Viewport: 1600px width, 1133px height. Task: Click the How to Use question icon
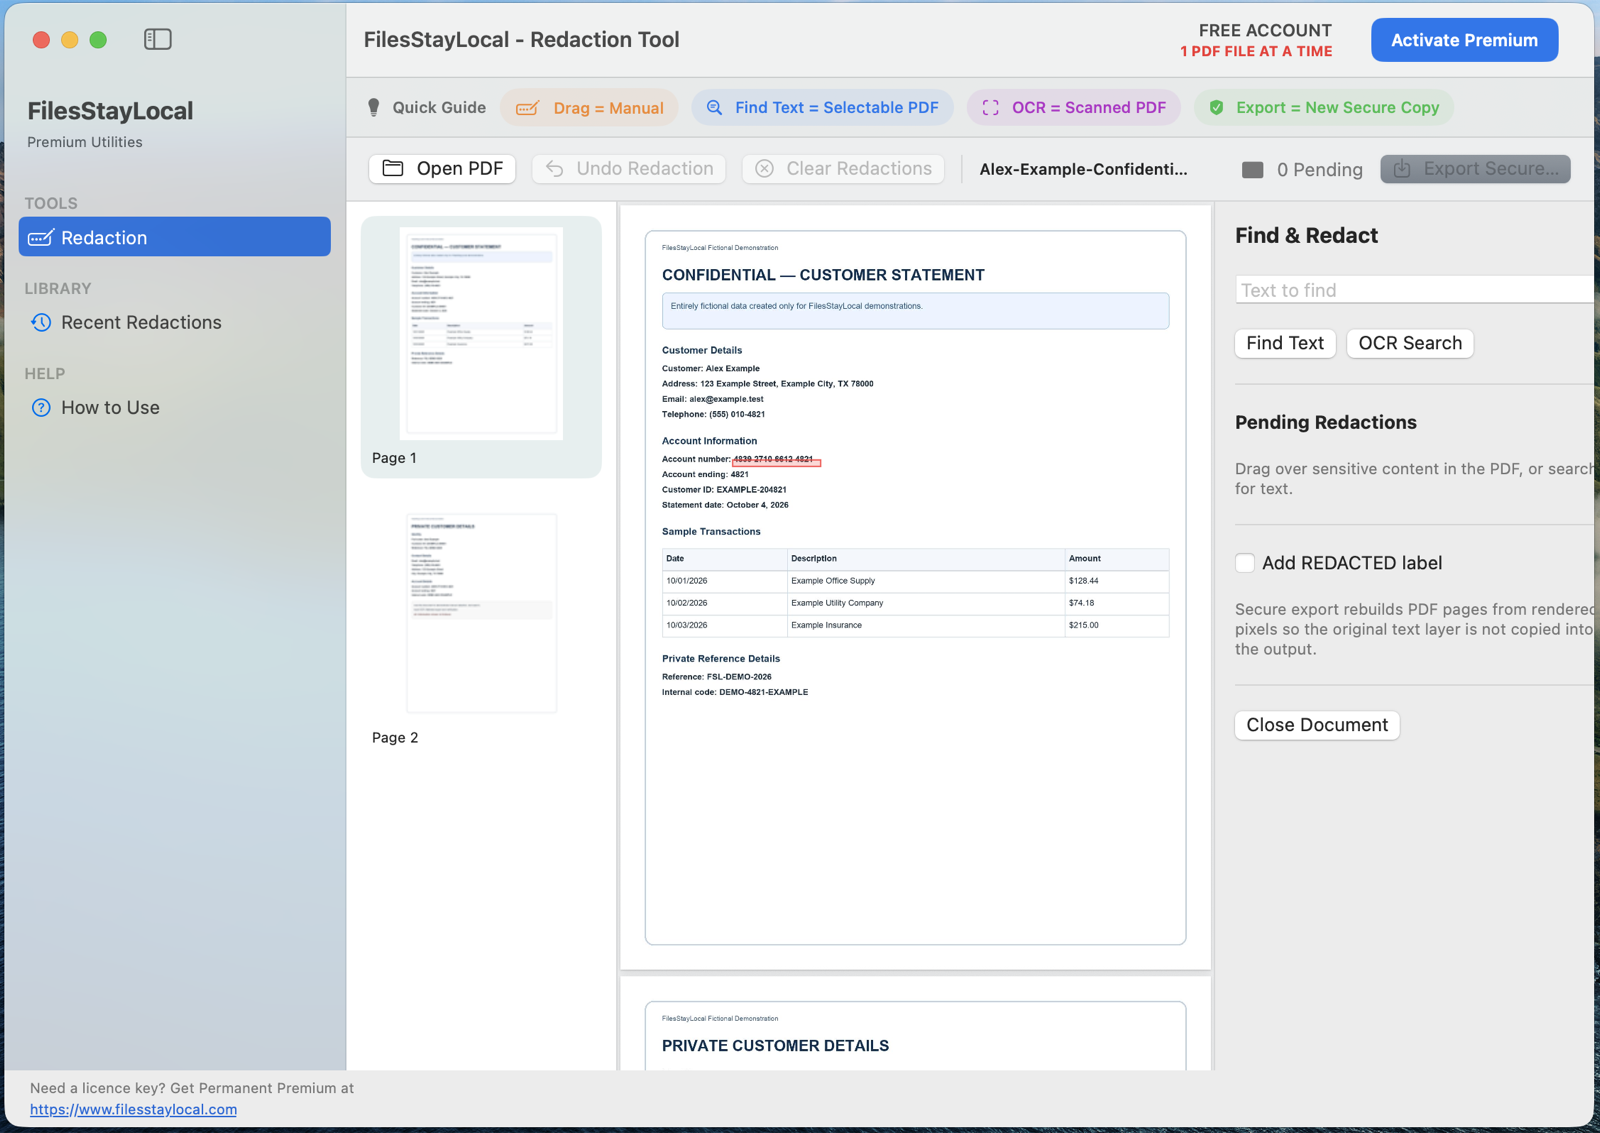tap(41, 407)
